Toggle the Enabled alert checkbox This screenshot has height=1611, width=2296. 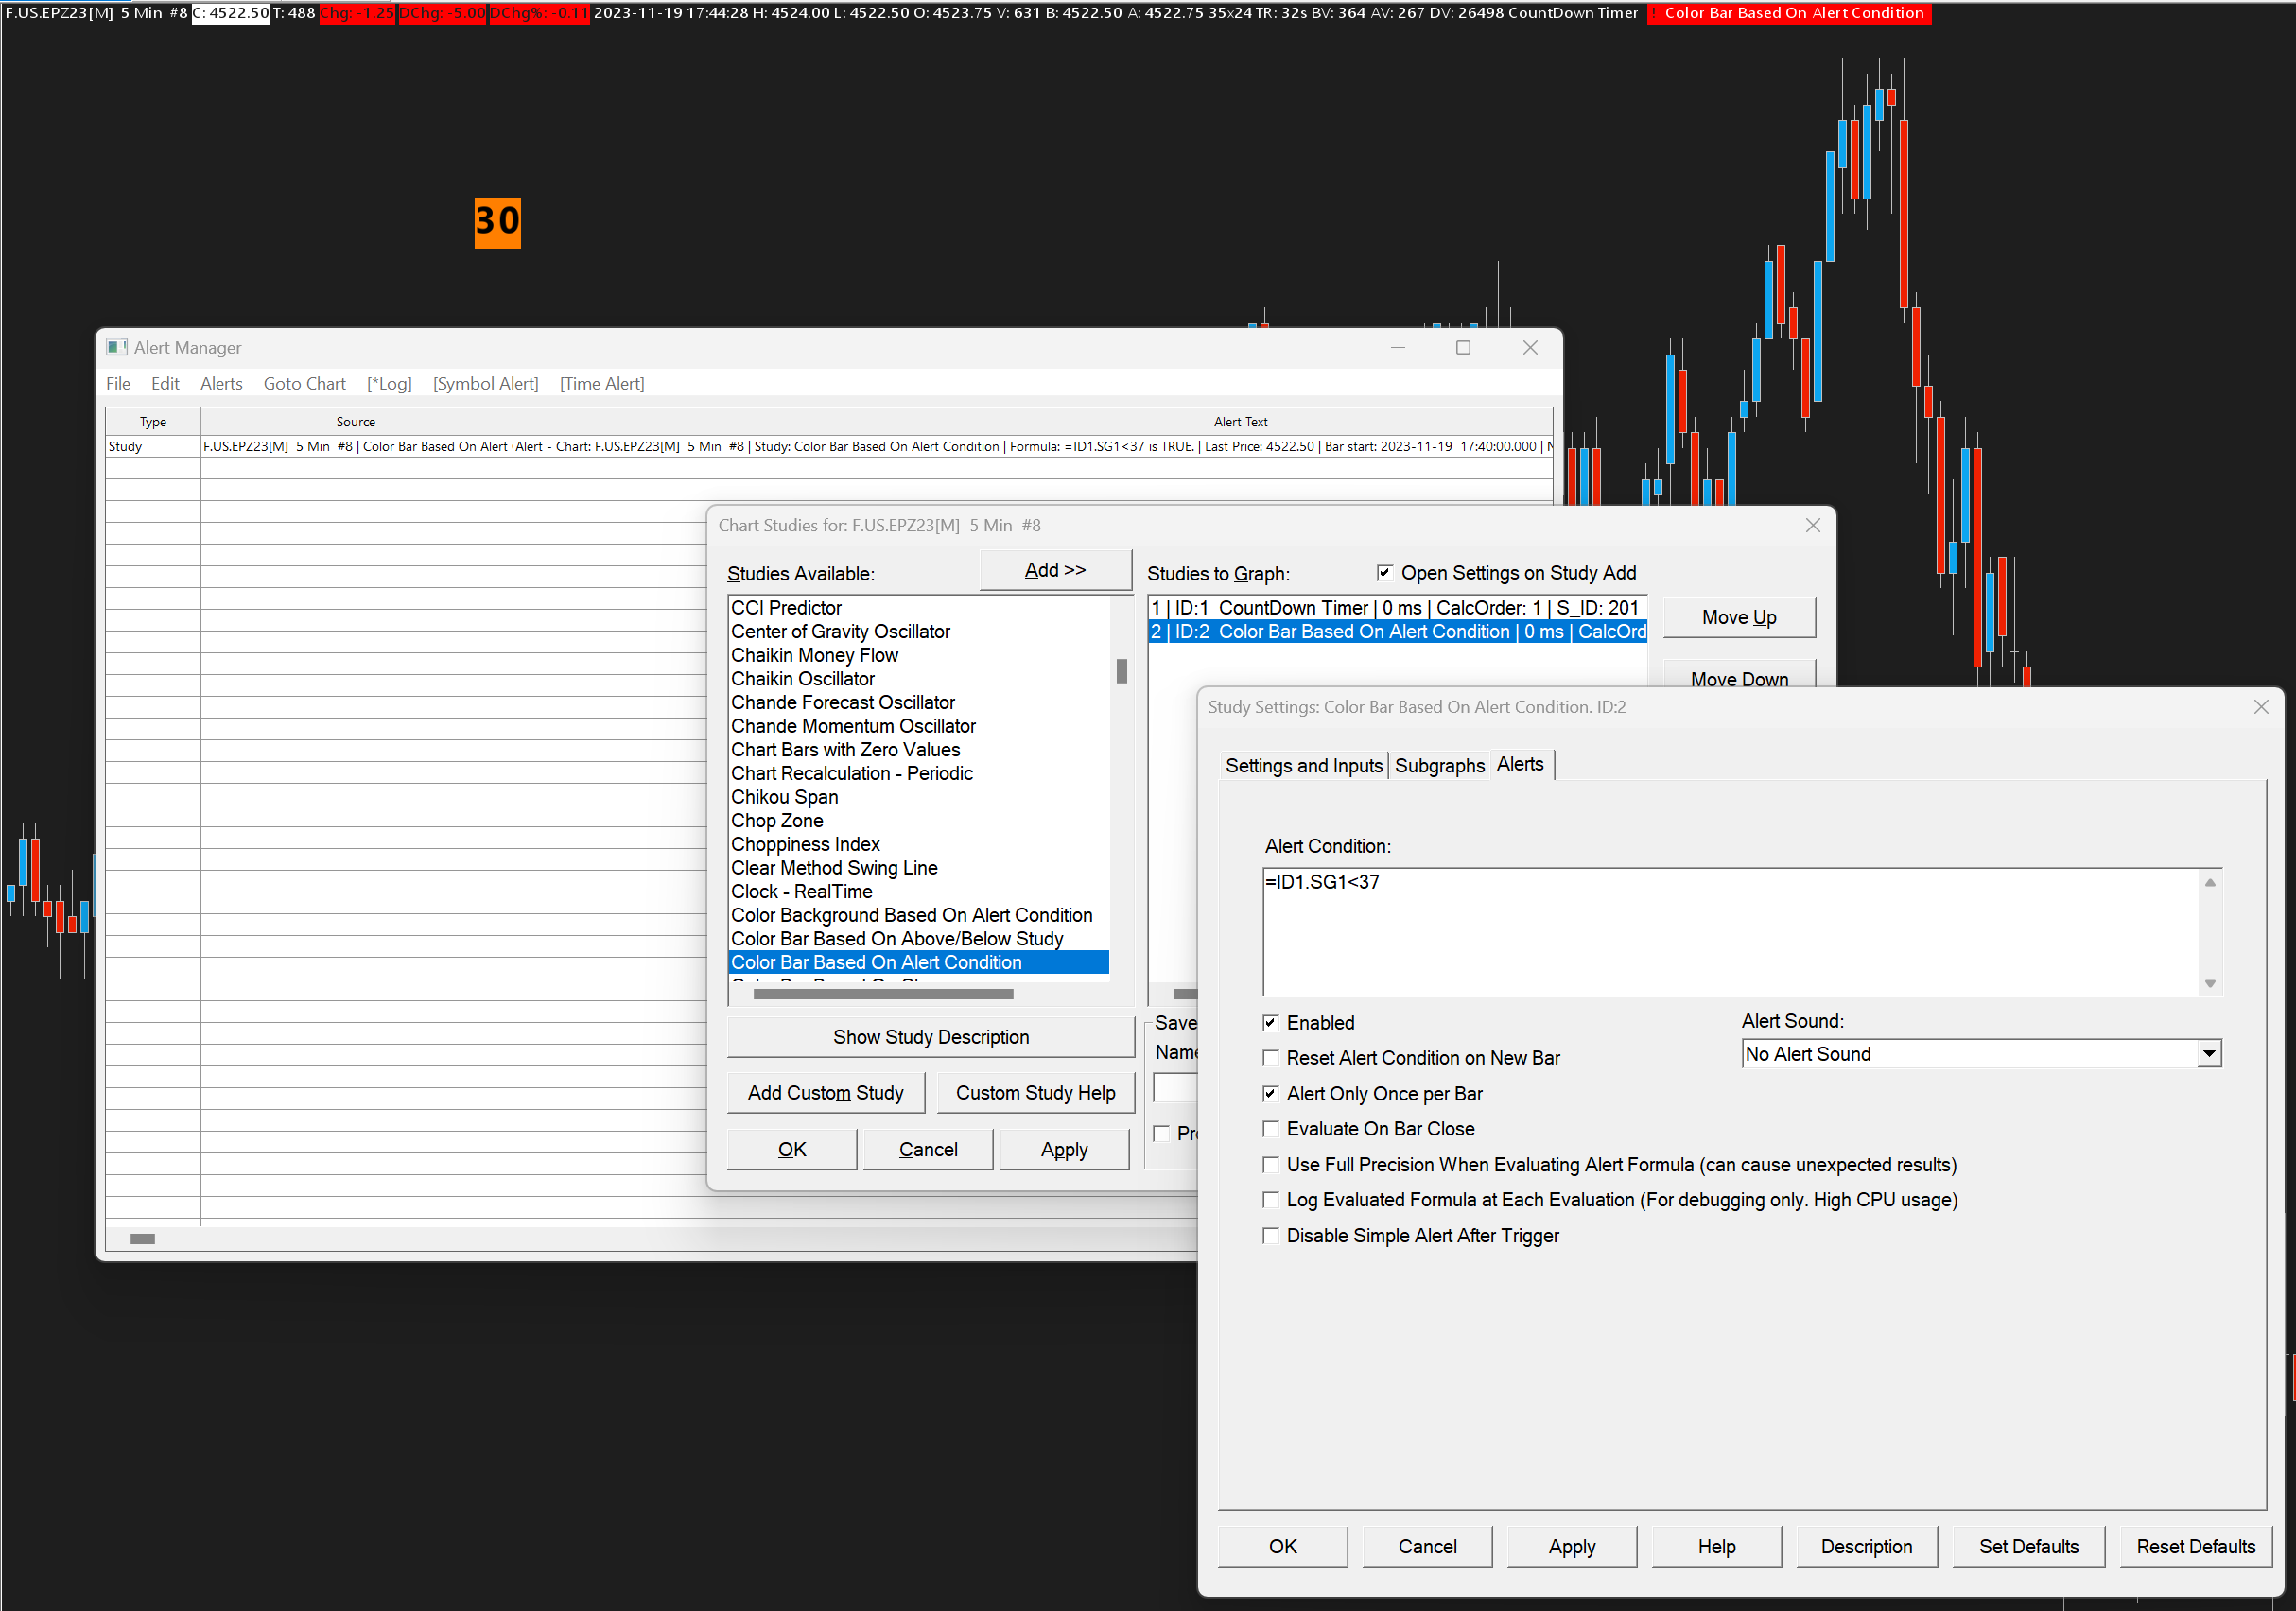point(1270,1022)
